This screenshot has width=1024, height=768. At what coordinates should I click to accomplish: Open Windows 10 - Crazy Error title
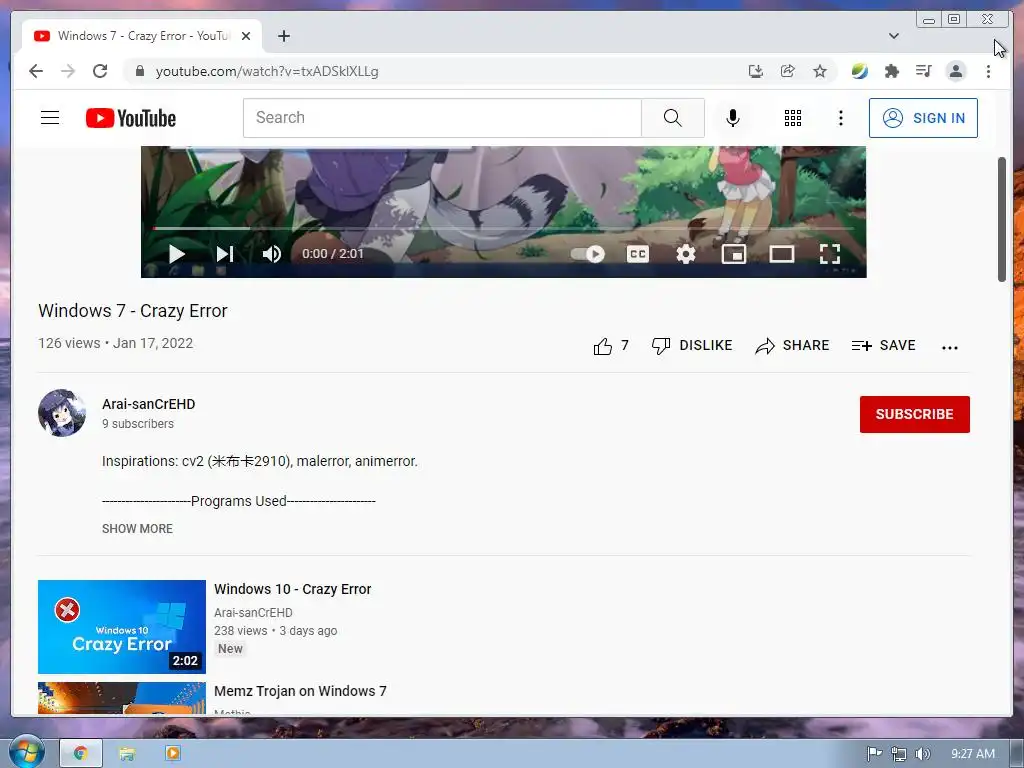(x=293, y=589)
